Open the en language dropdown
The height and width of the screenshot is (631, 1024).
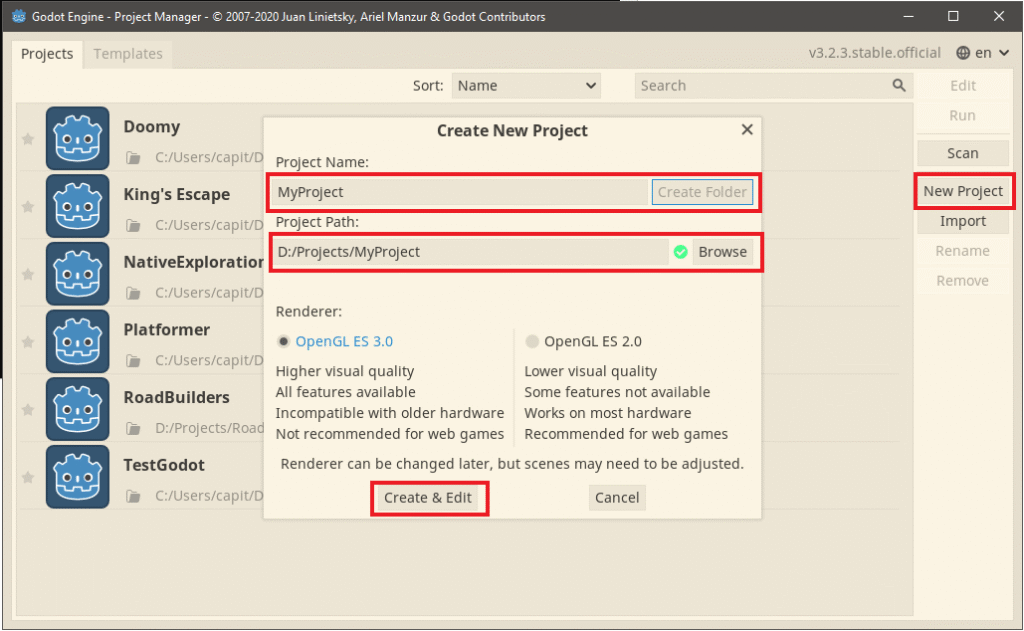coord(983,53)
